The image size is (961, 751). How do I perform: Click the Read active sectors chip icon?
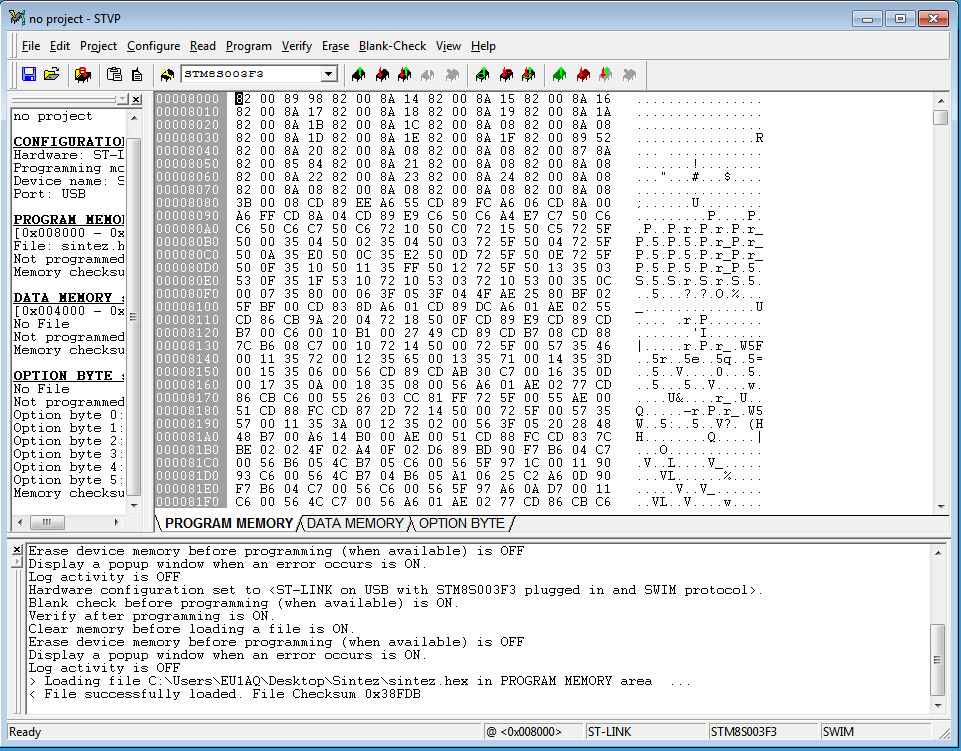(483, 74)
